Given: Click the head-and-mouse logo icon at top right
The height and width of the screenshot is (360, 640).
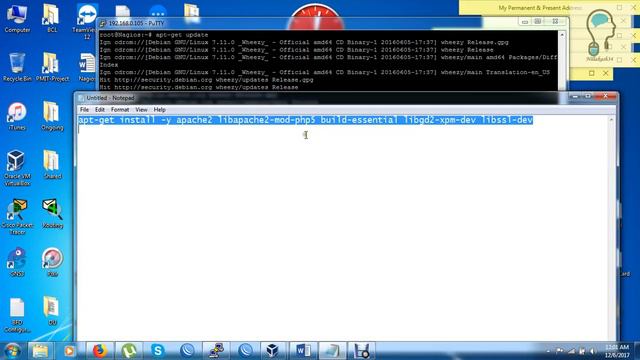Looking at the screenshot, I should pos(600,35).
